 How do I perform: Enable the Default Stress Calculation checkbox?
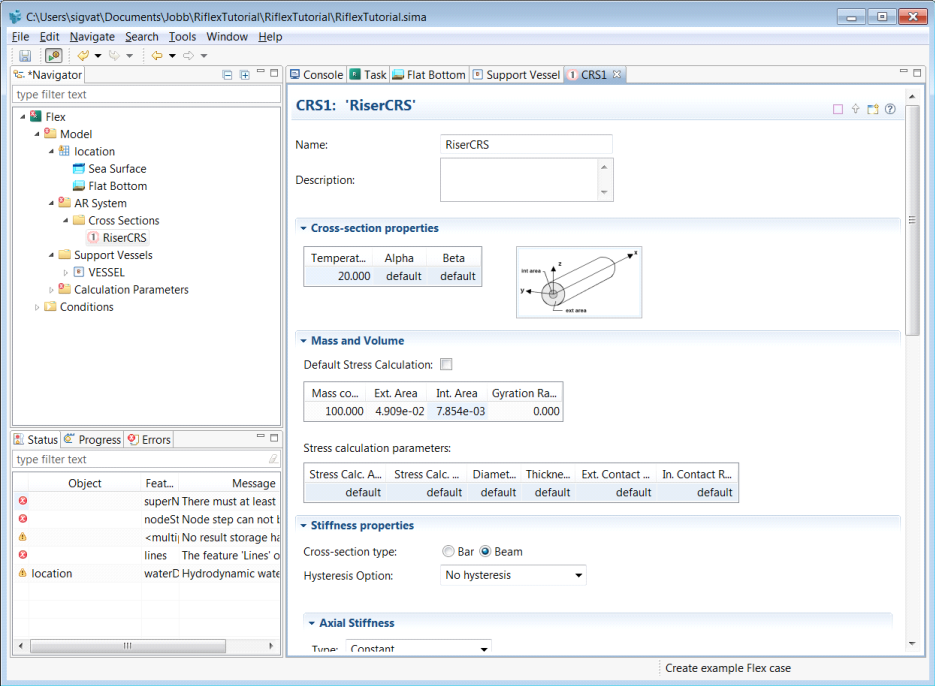click(x=446, y=365)
